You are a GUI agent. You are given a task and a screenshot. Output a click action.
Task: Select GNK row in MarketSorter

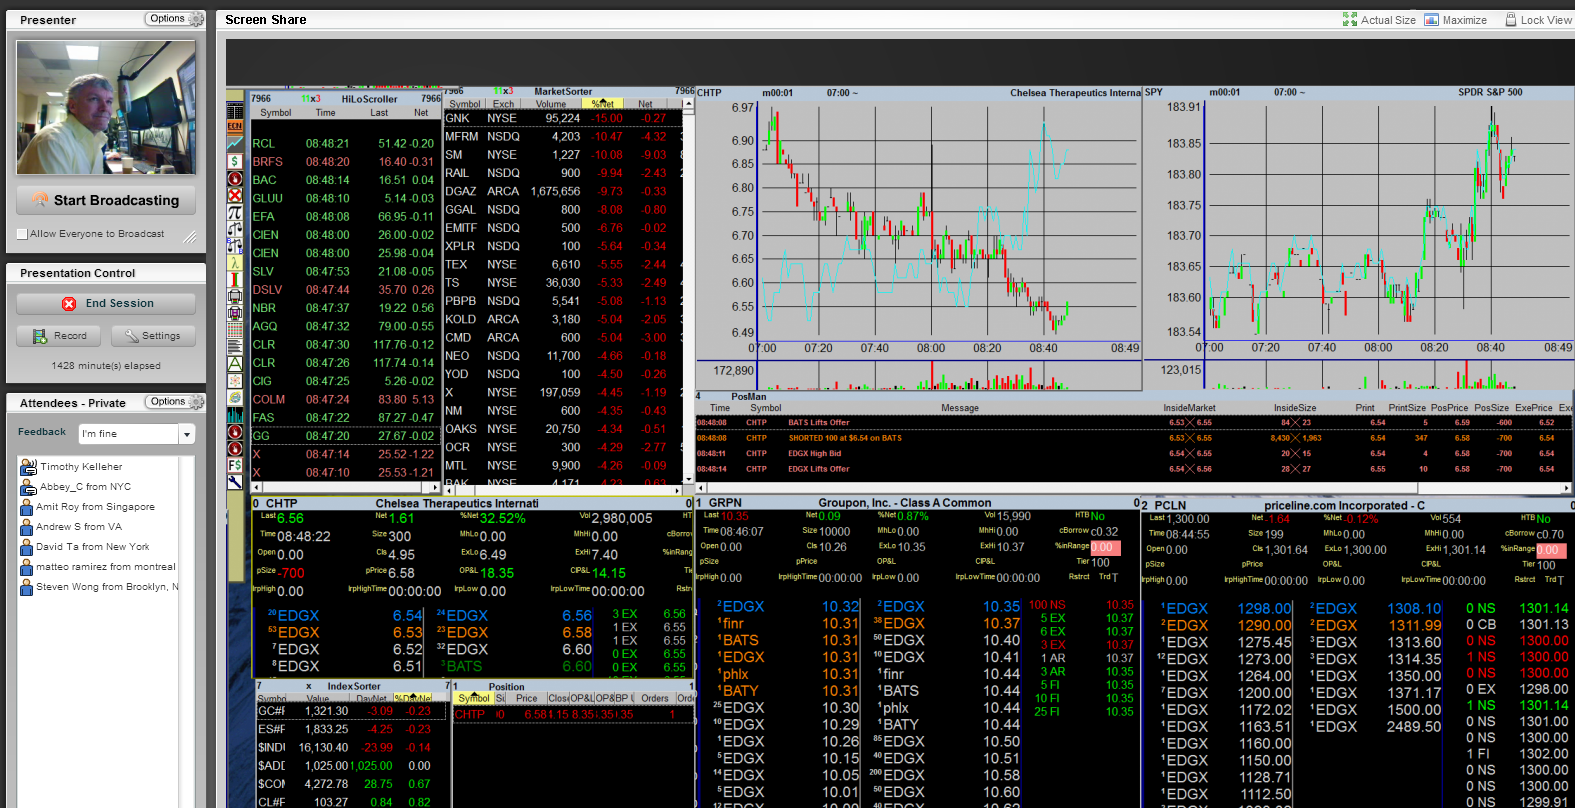563,118
